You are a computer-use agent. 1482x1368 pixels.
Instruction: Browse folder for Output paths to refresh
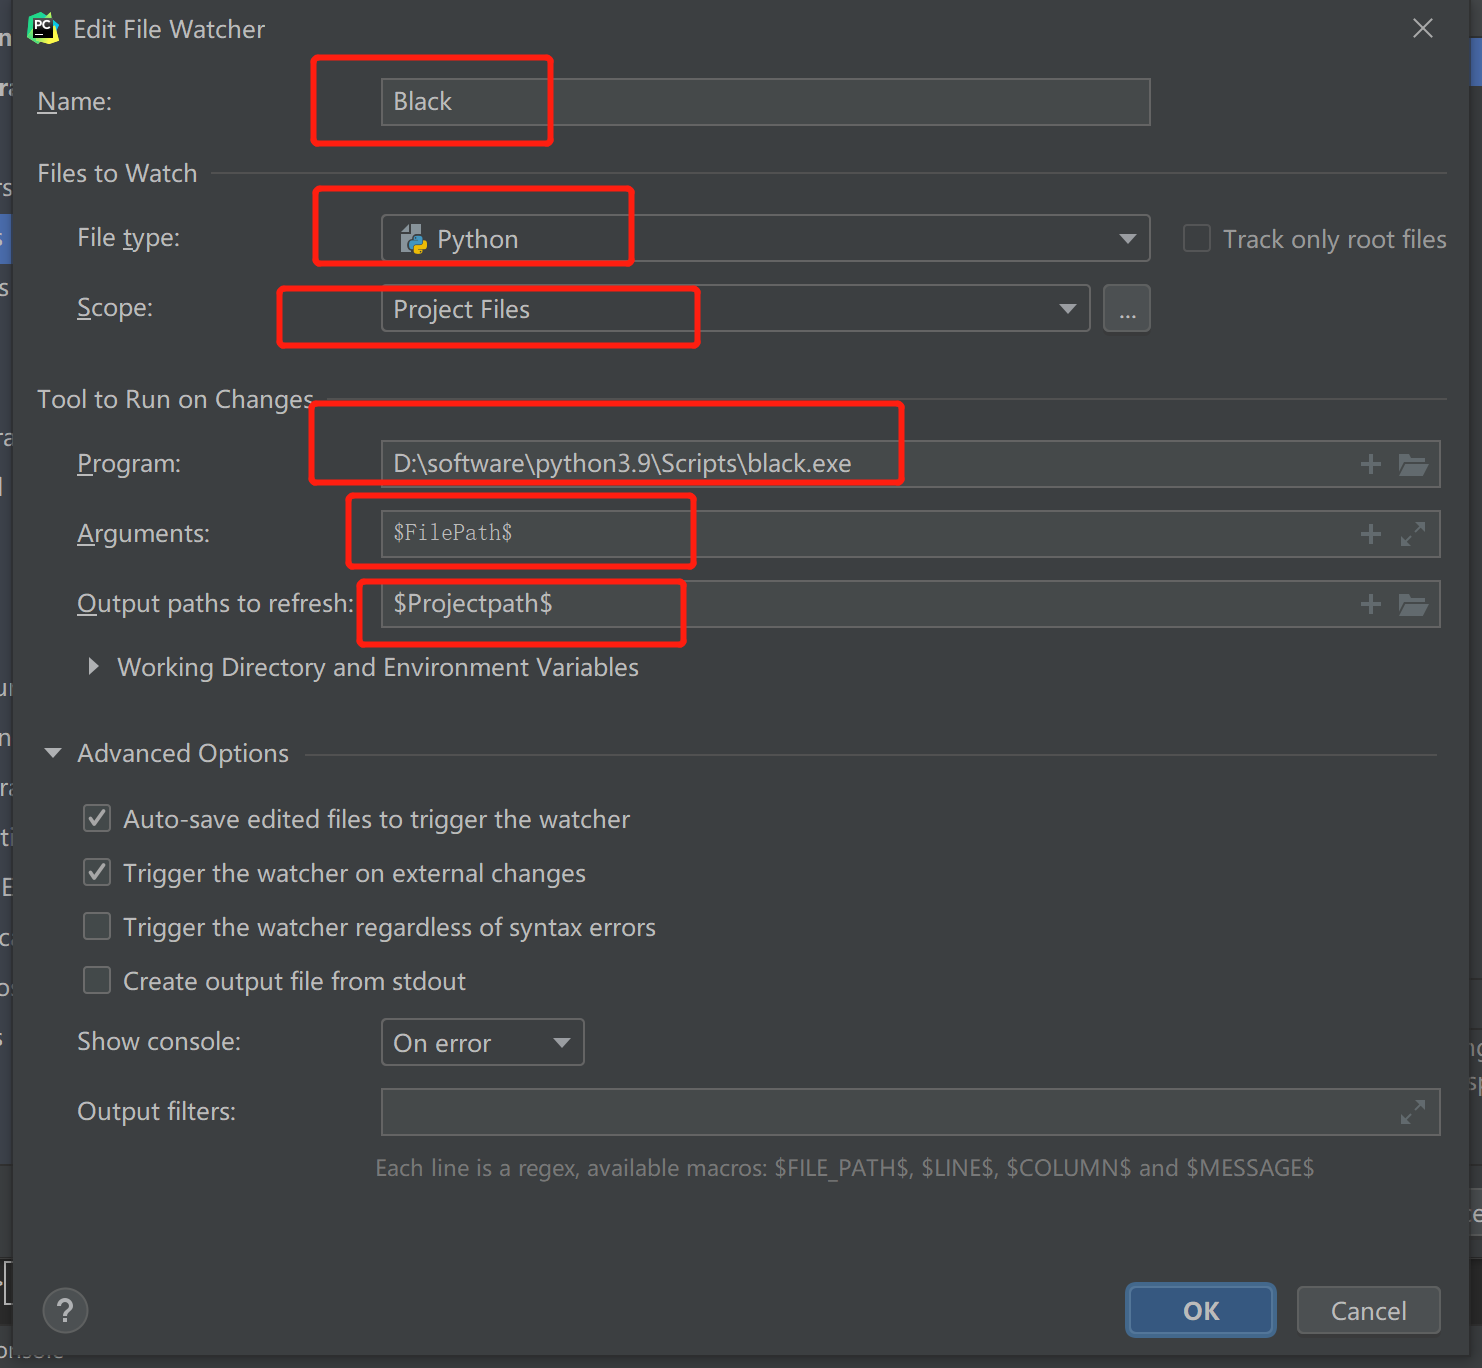1413,604
